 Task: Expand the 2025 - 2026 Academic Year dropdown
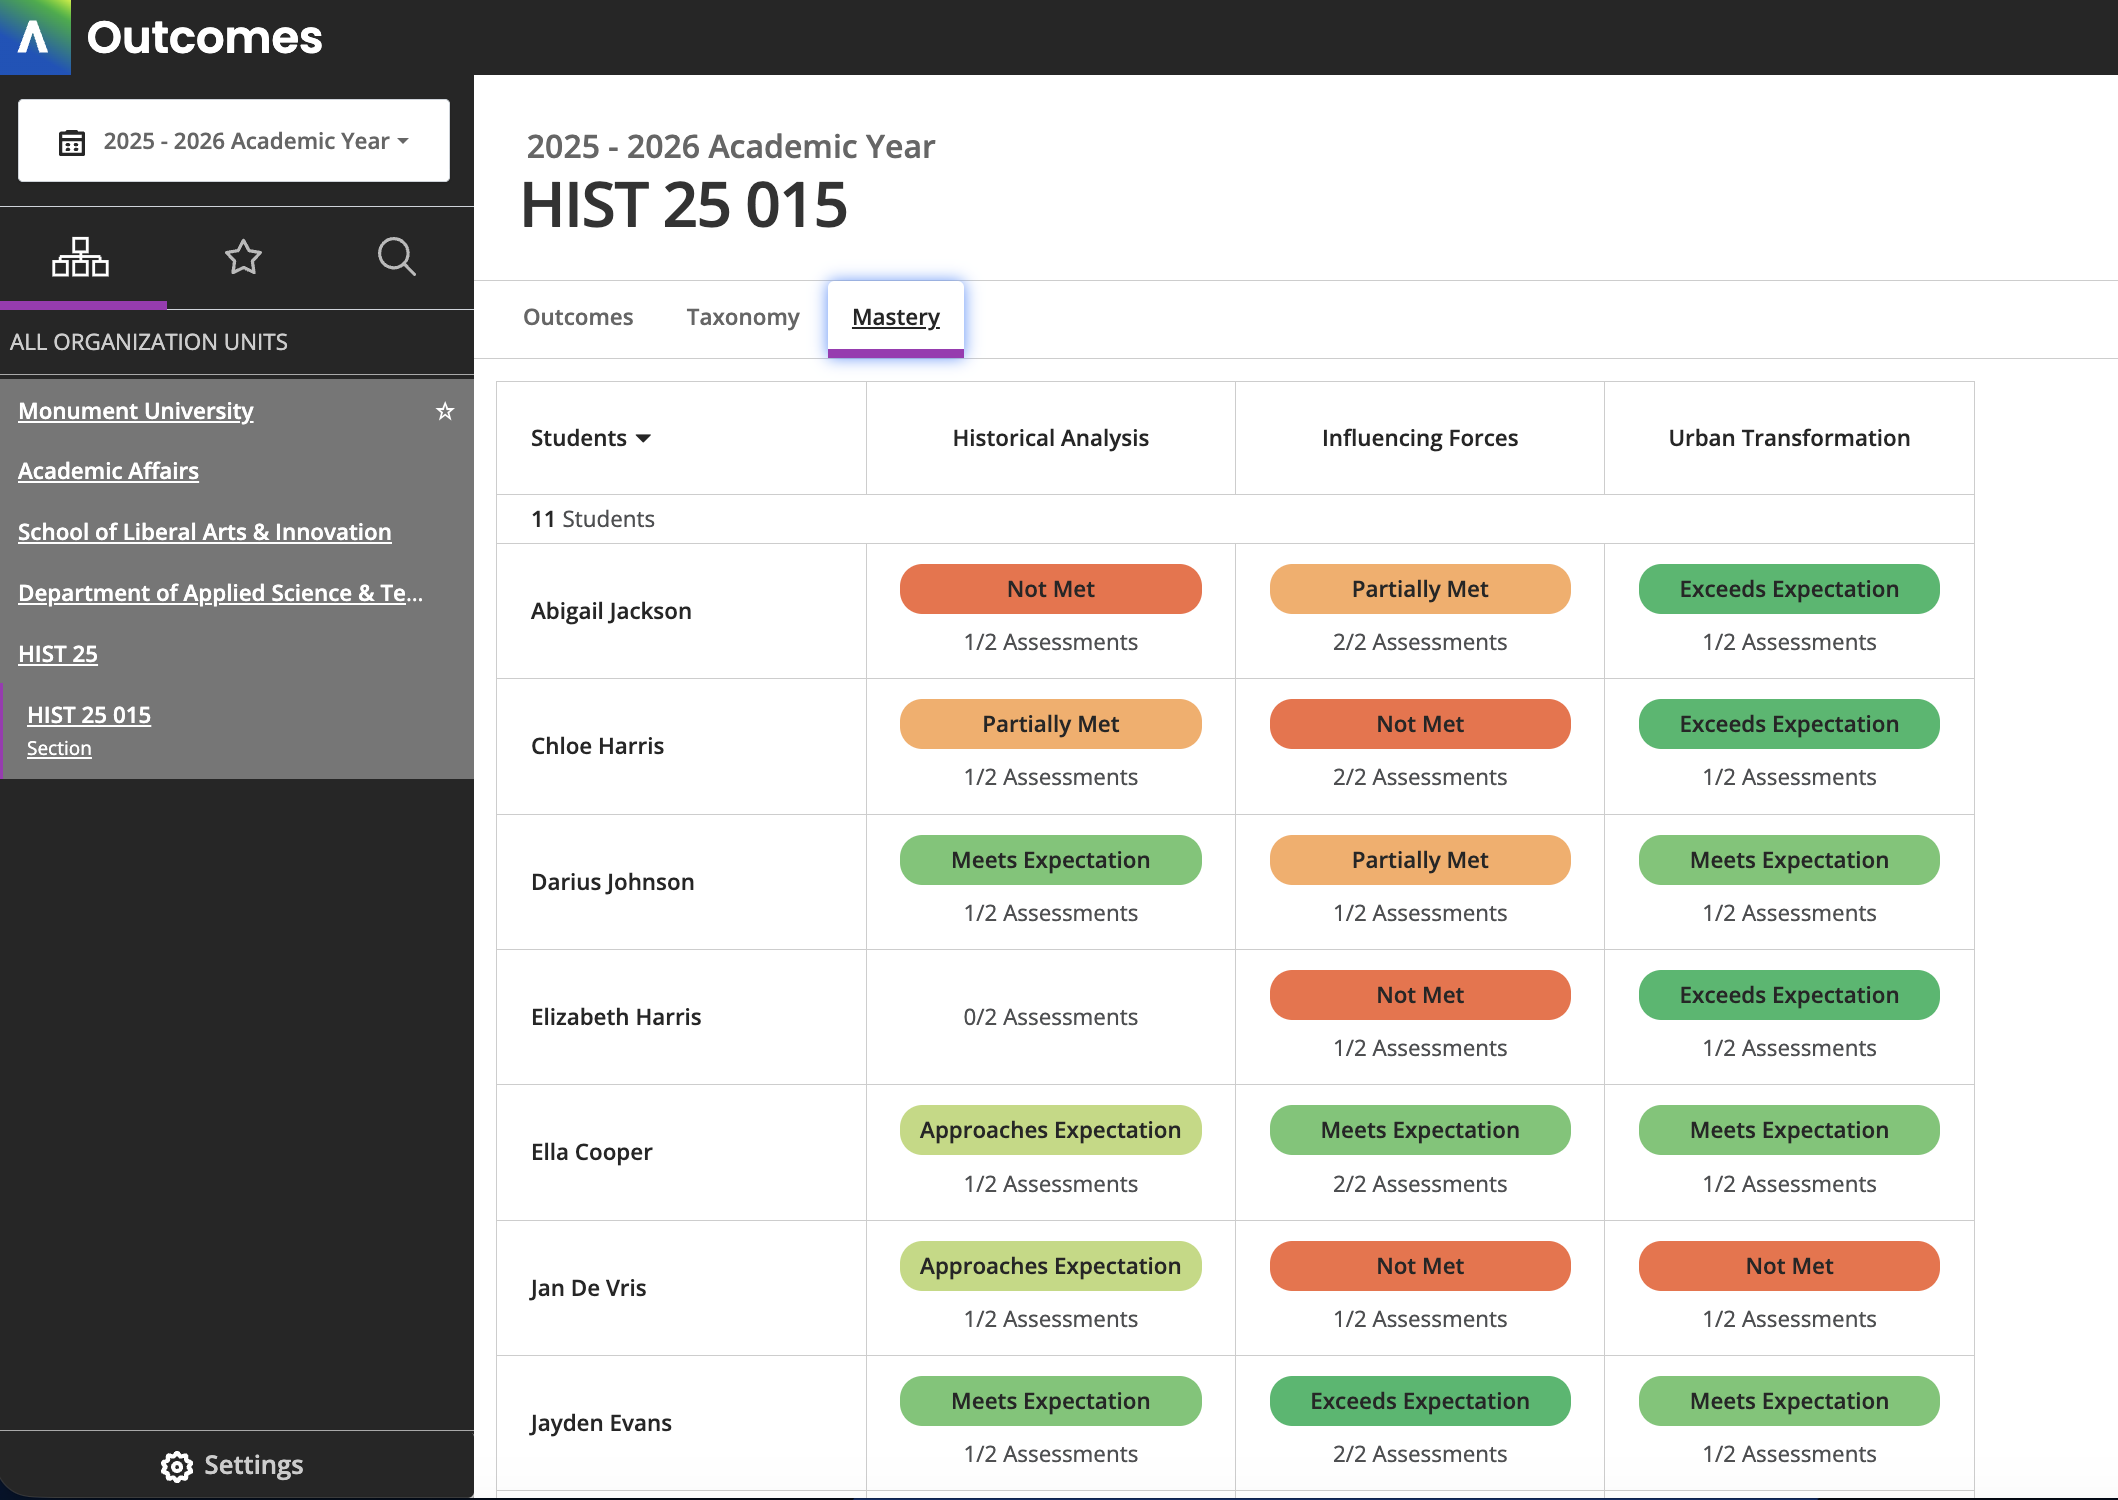[x=256, y=141]
